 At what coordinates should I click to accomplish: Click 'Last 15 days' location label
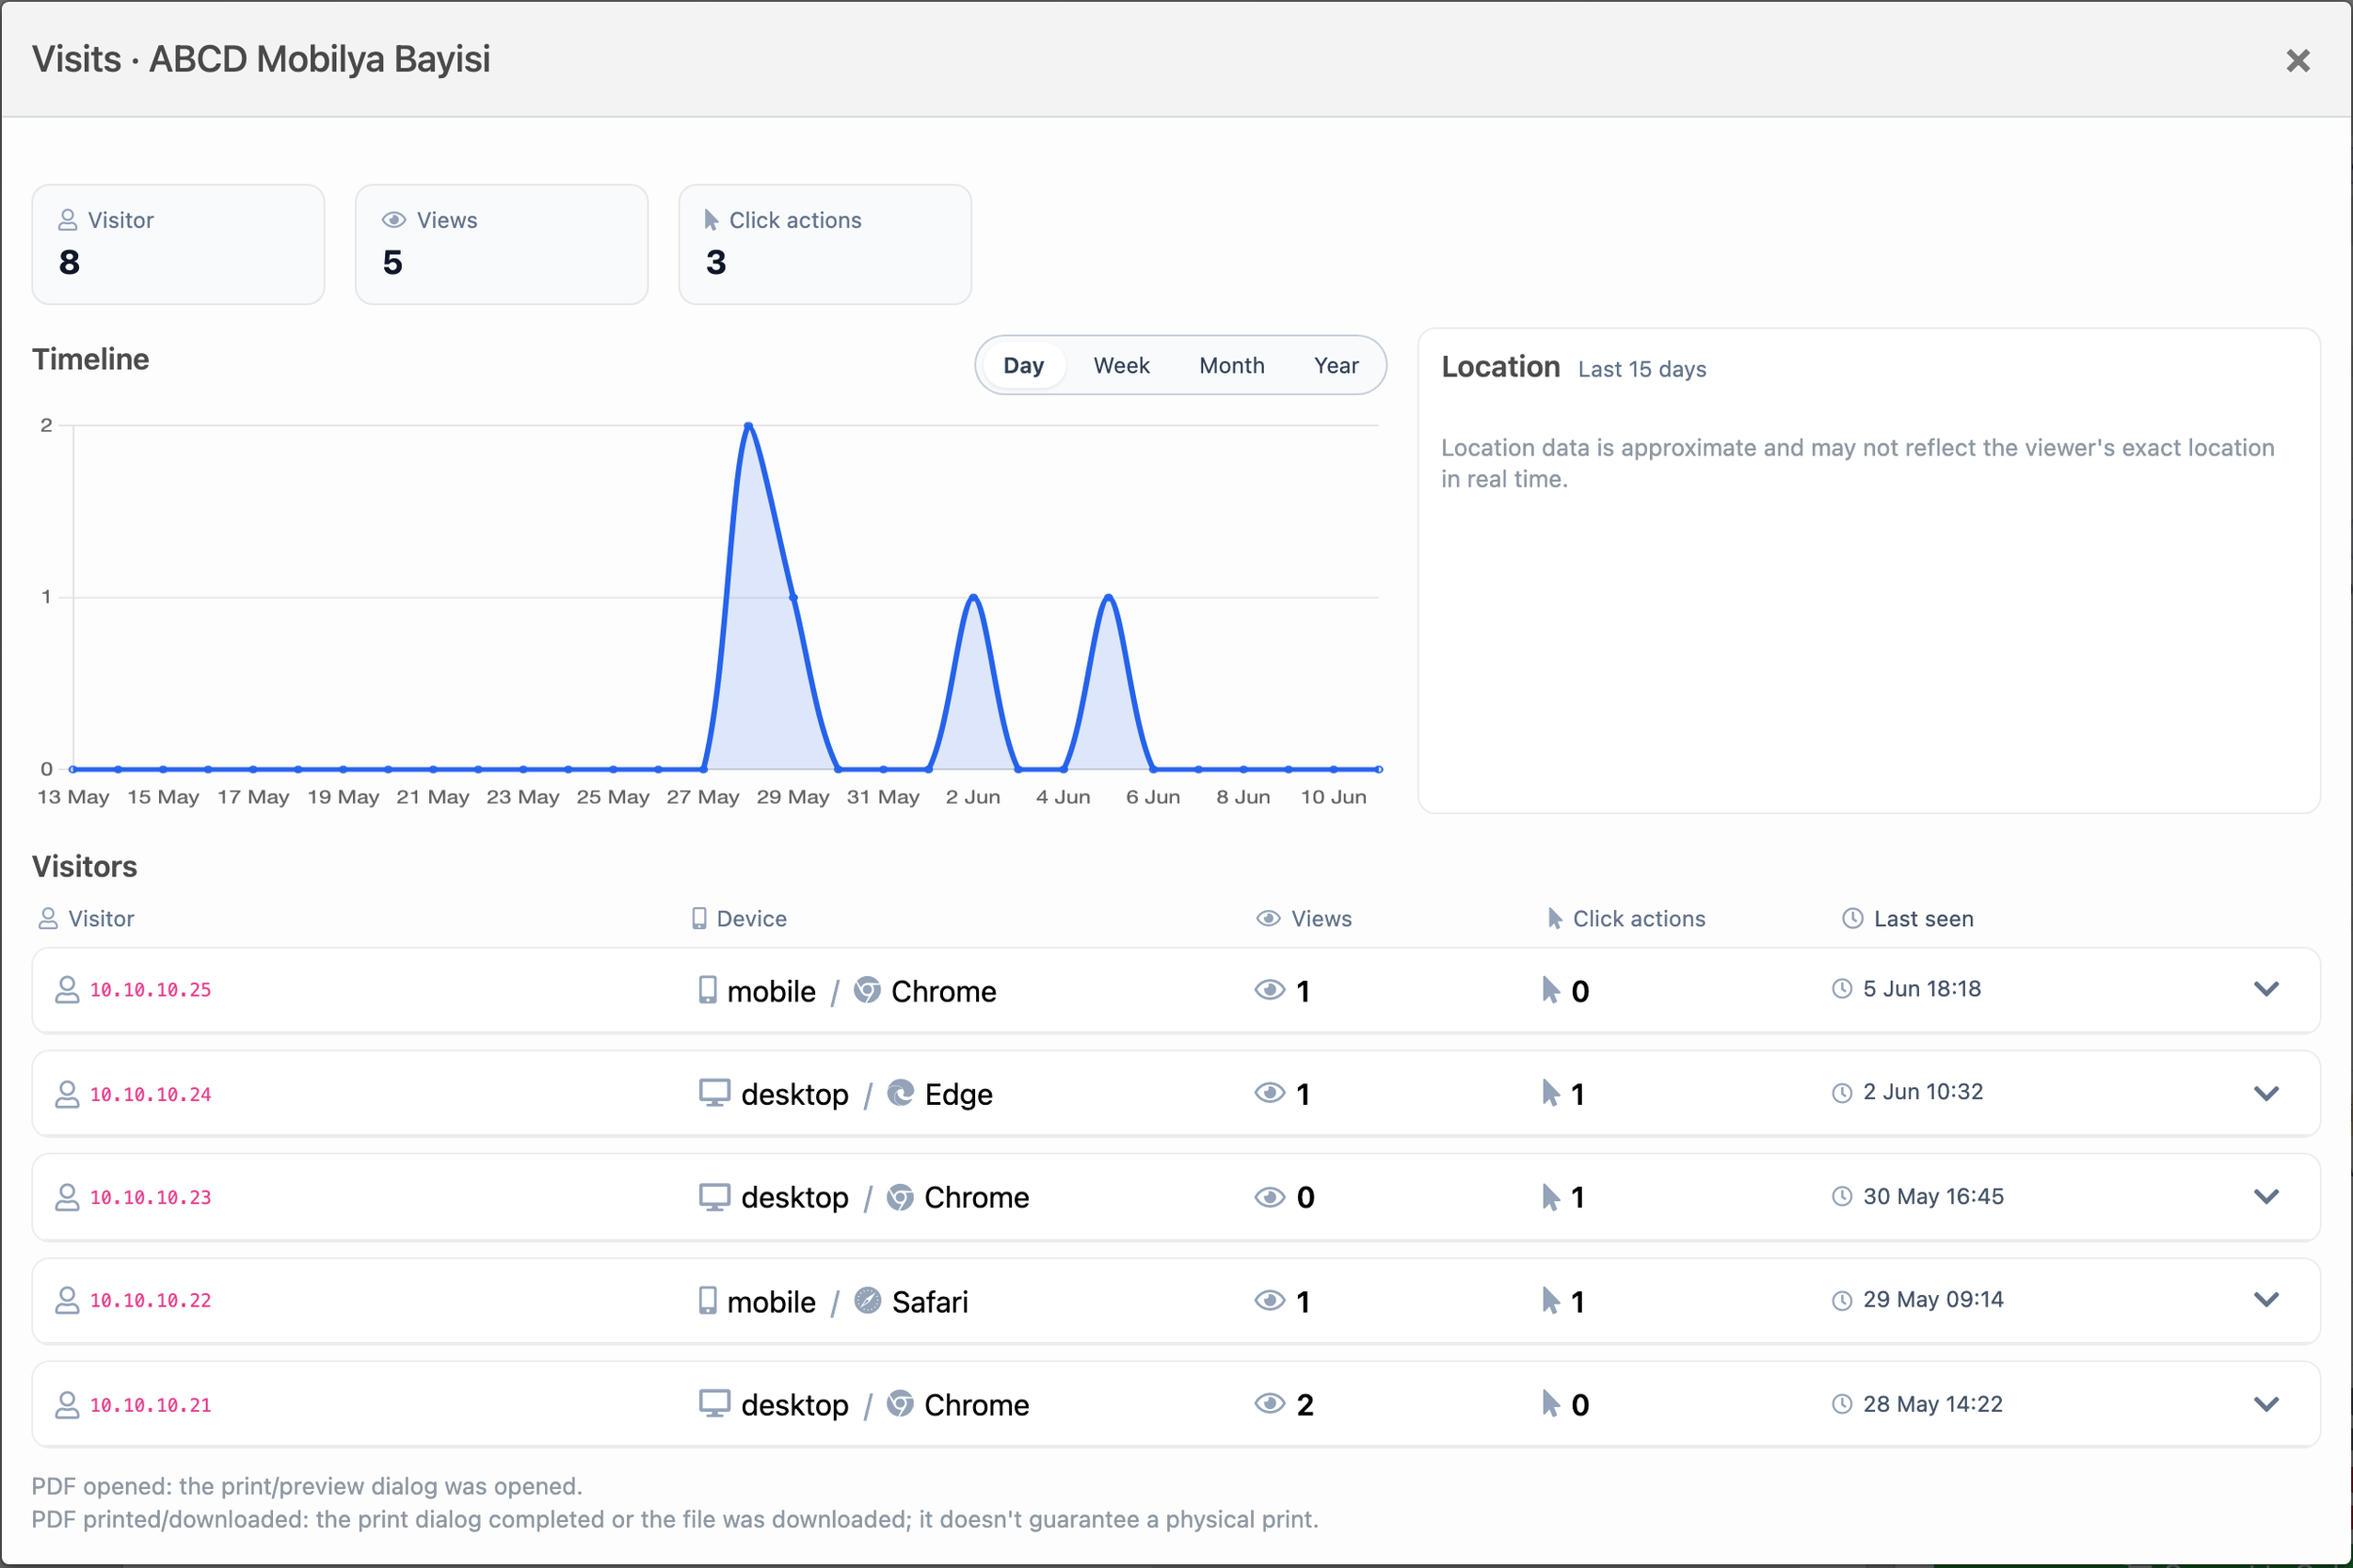pyautogui.click(x=1642, y=369)
